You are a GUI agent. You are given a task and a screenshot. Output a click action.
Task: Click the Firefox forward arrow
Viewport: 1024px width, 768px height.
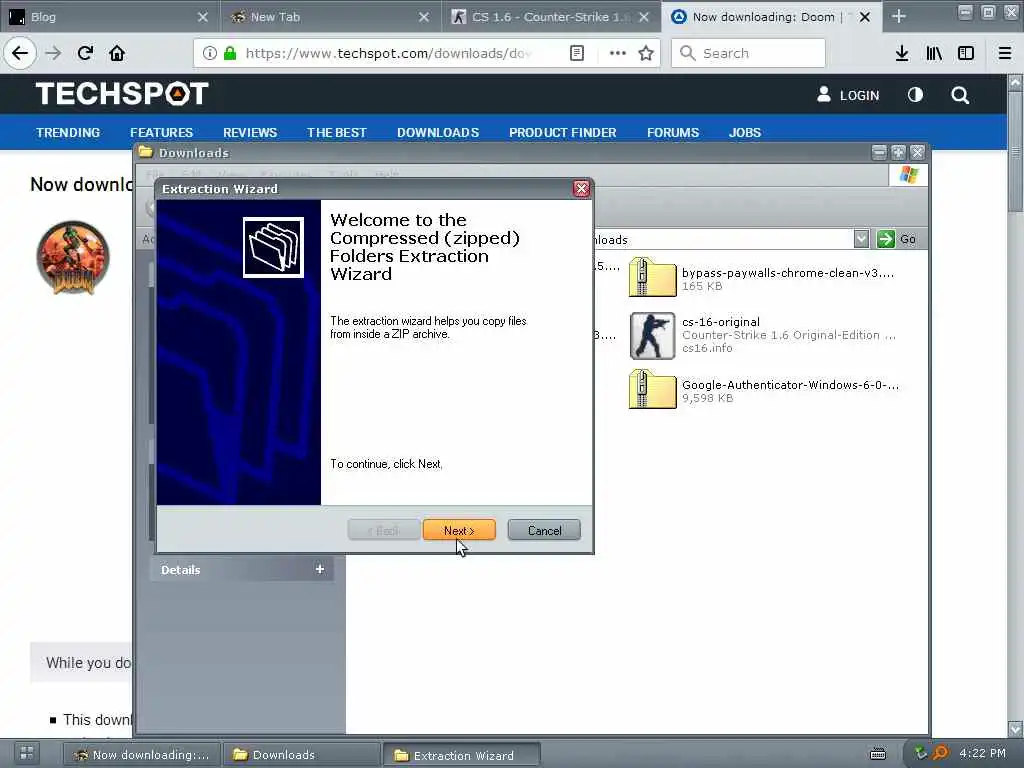54,53
